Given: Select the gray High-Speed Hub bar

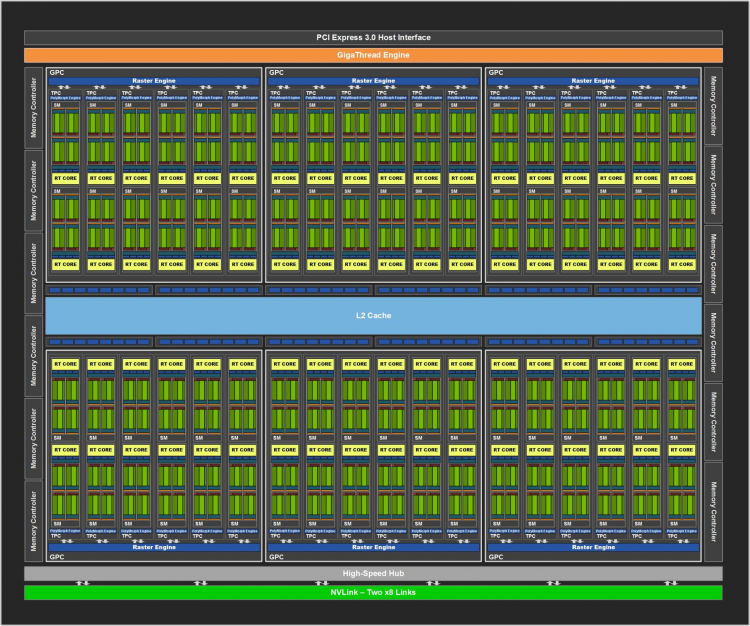Looking at the screenshot, I should (x=373, y=573).
